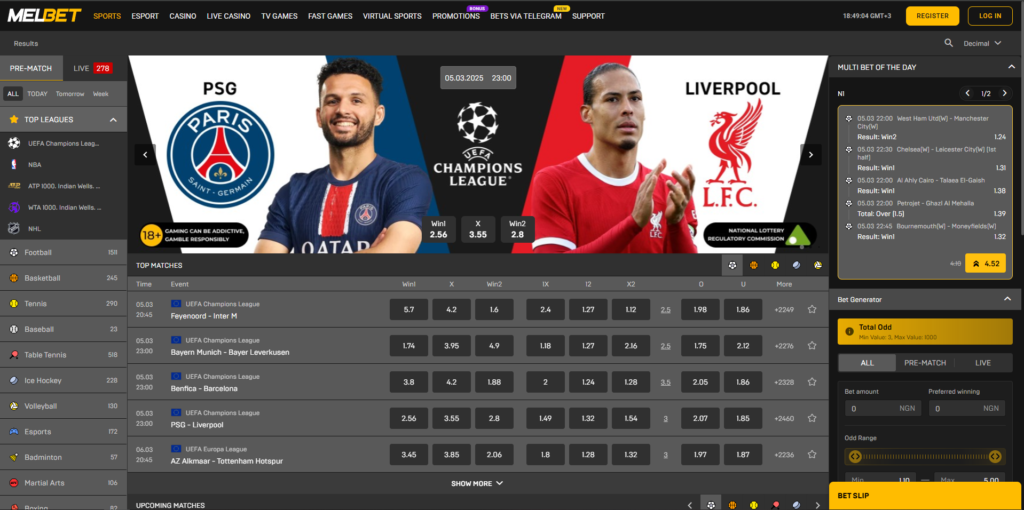
Task: Open the LIVE CASINO menu item
Action: pos(228,16)
